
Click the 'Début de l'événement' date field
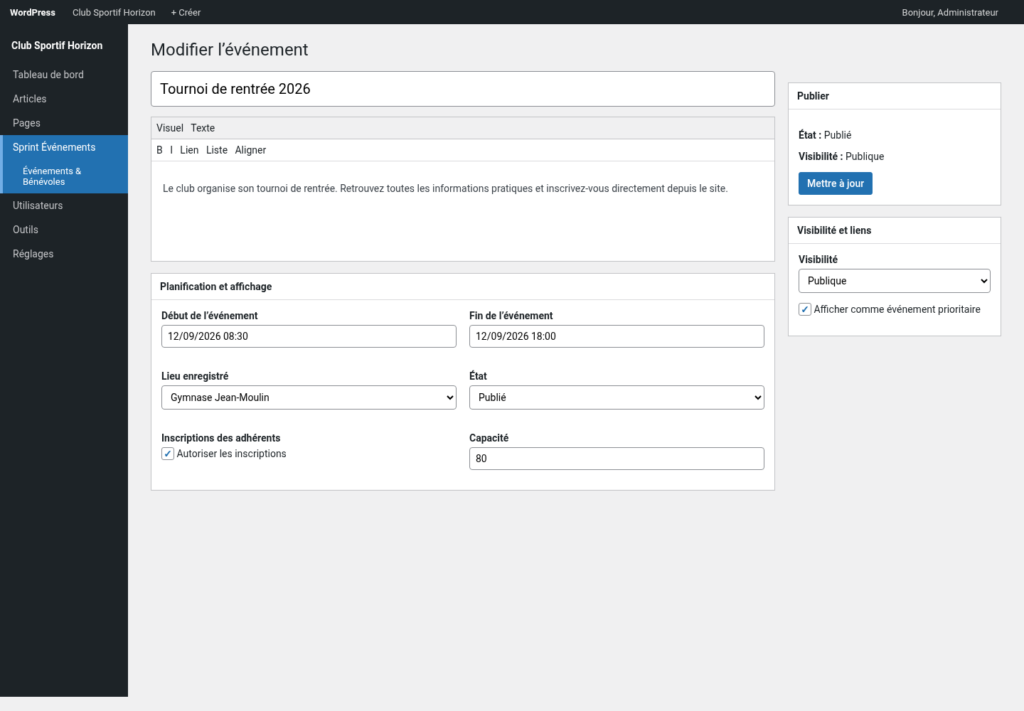click(309, 336)
